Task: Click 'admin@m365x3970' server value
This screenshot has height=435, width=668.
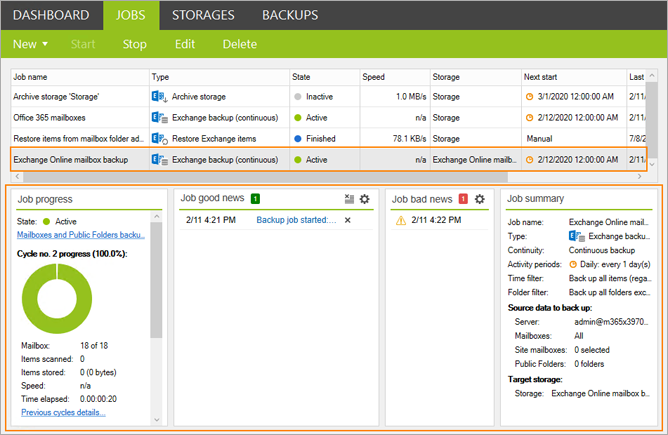Action: 611,322
